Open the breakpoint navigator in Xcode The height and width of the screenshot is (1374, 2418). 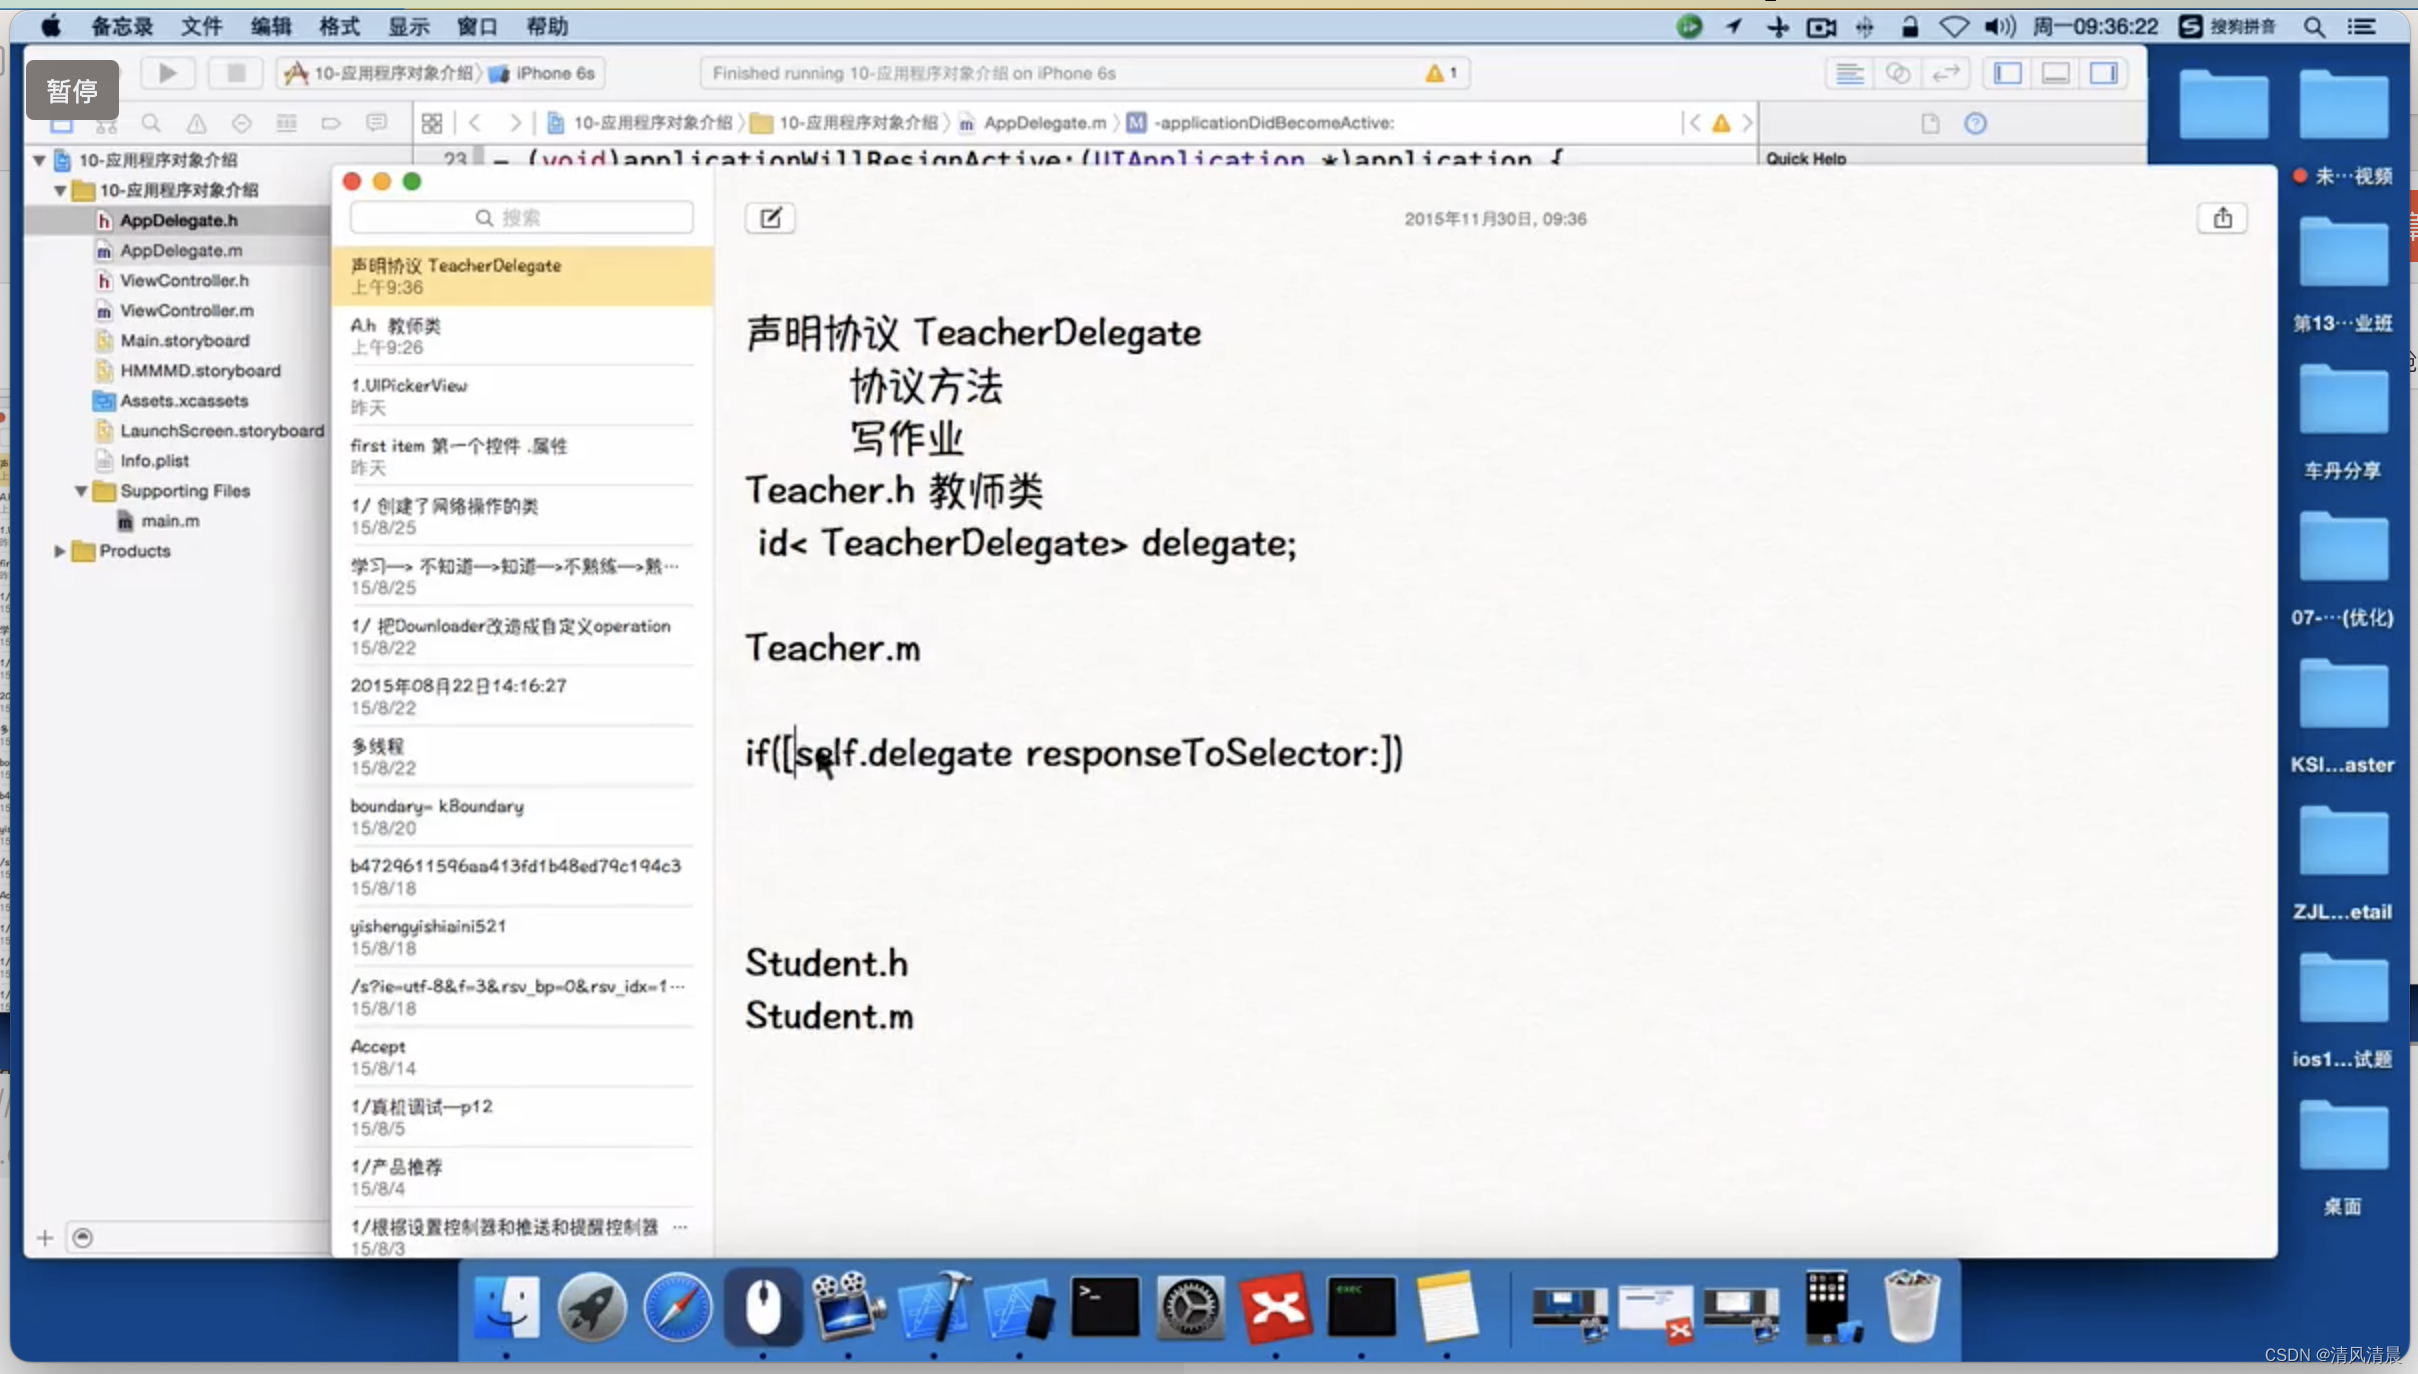tap(331, 123)
